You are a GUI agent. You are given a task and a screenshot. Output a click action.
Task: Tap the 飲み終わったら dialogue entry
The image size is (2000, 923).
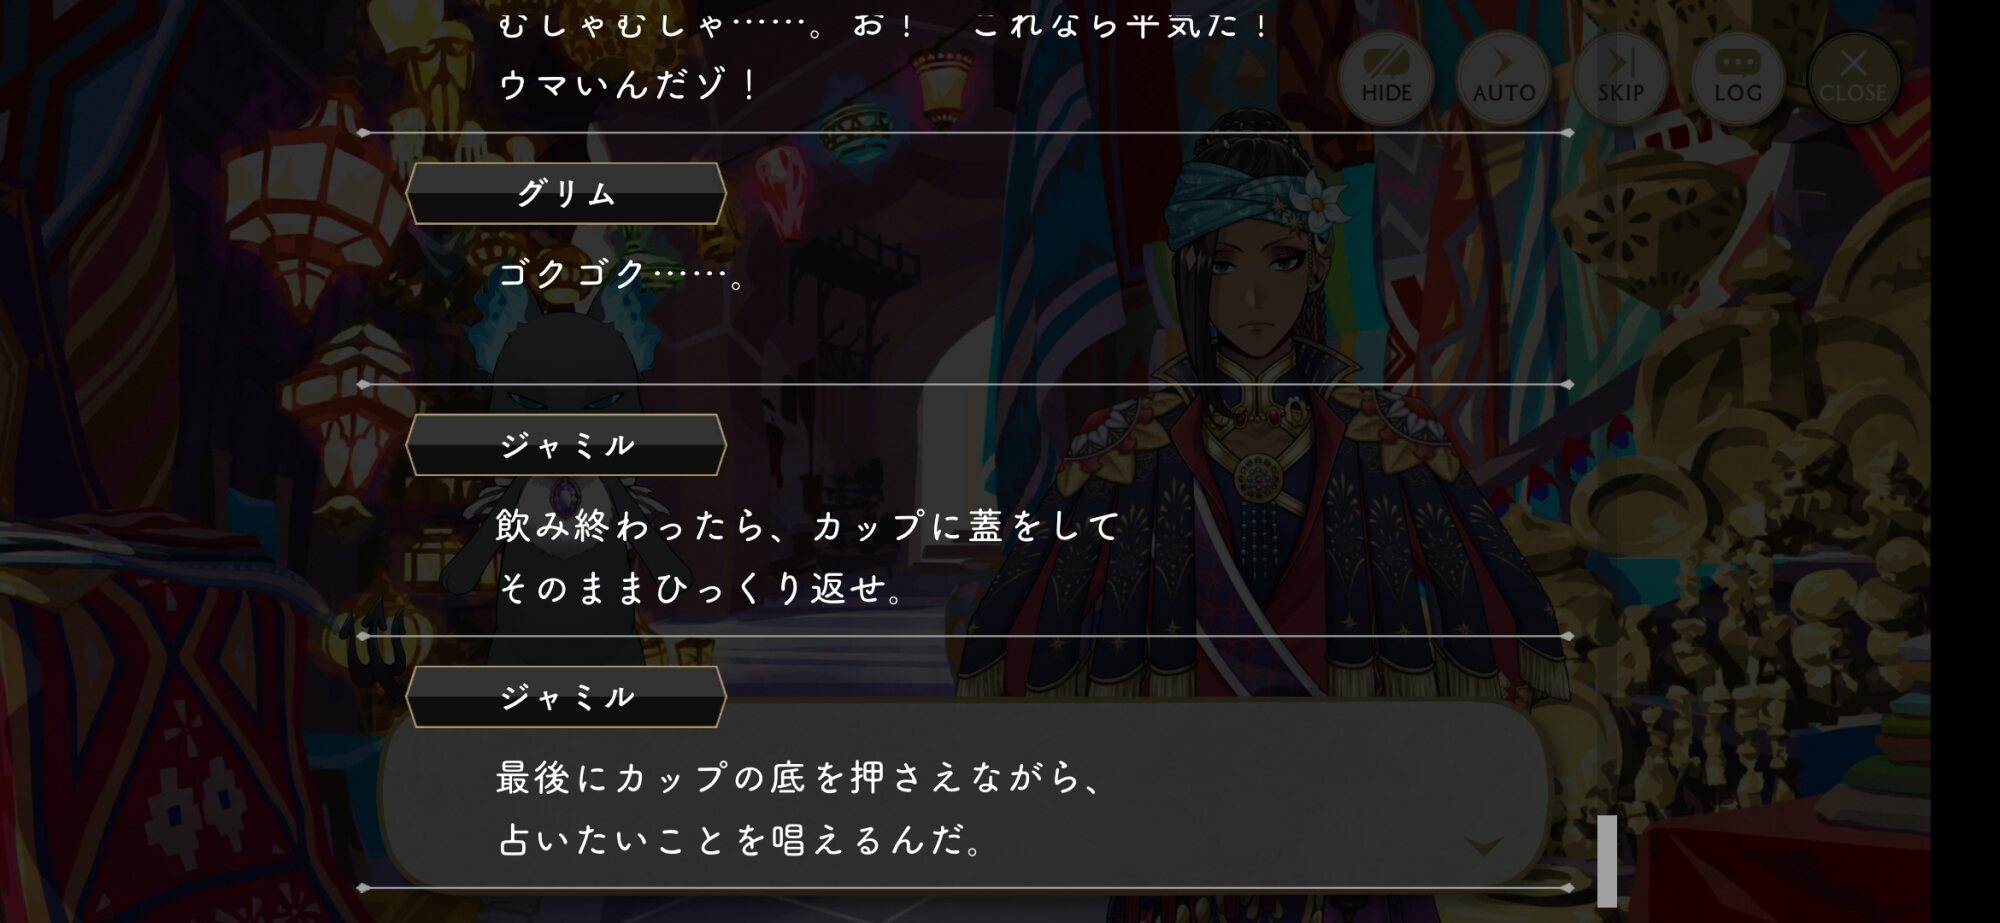pos(808,556)
